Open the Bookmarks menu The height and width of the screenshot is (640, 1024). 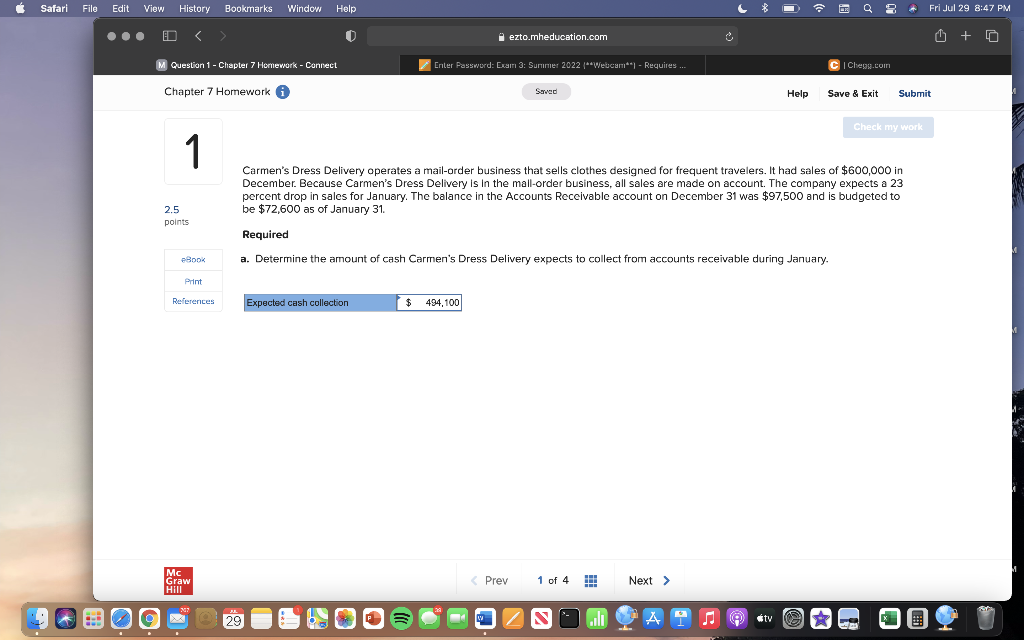[248, 8]
